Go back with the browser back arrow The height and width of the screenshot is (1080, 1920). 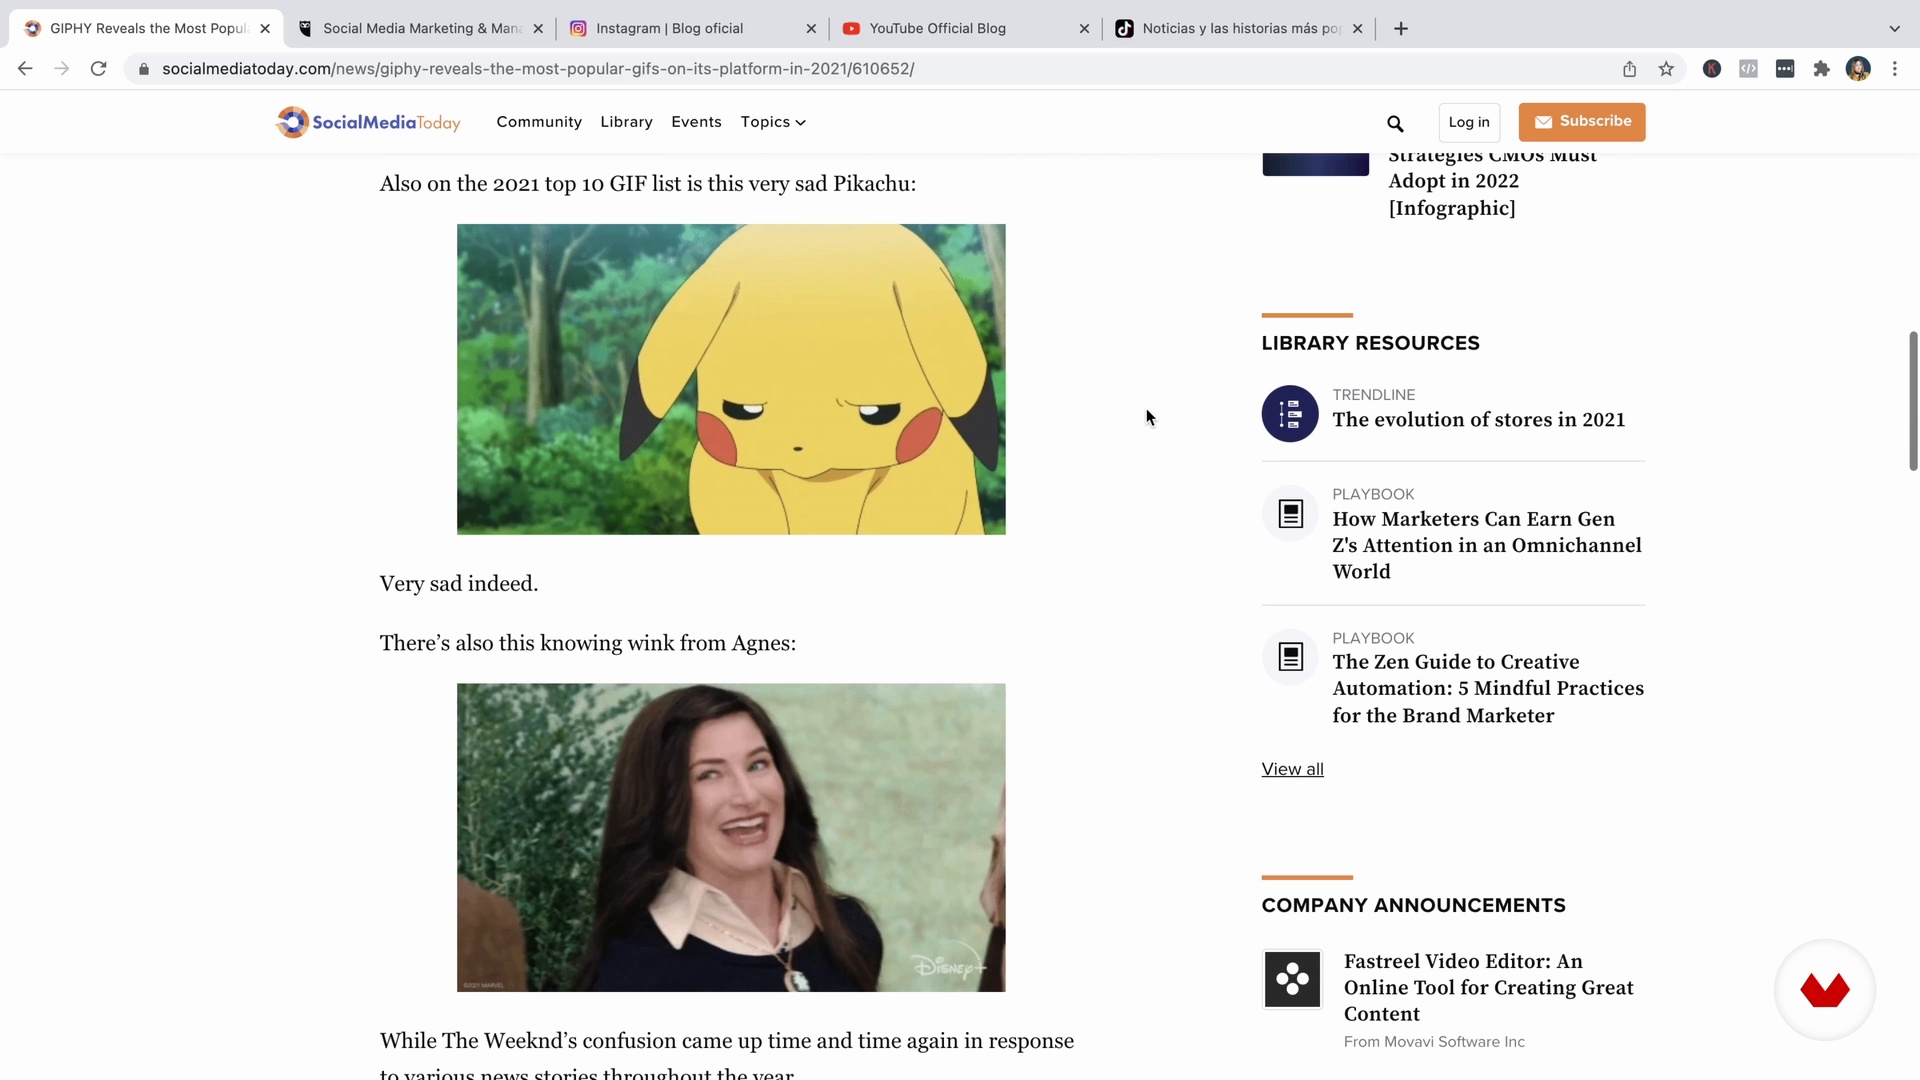tap(25, 69)
